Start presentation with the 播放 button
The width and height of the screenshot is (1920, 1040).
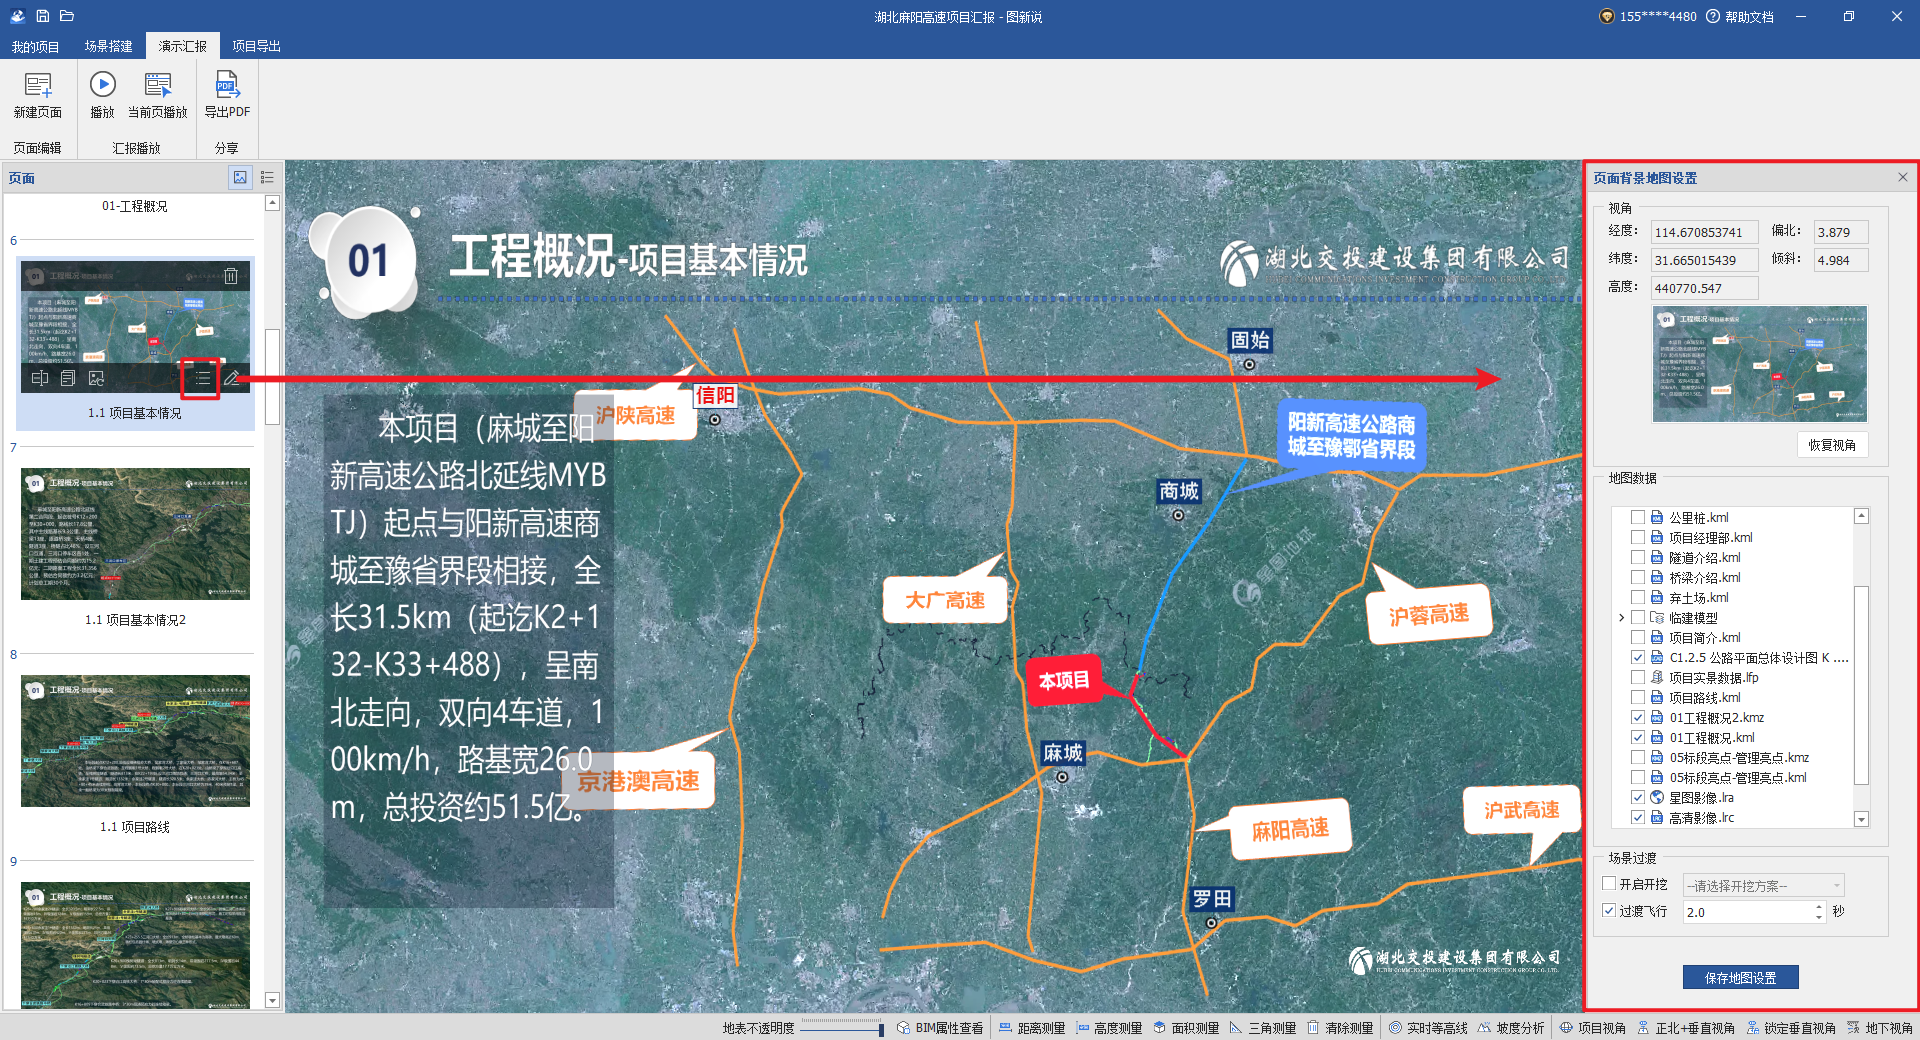pos(102,87)
